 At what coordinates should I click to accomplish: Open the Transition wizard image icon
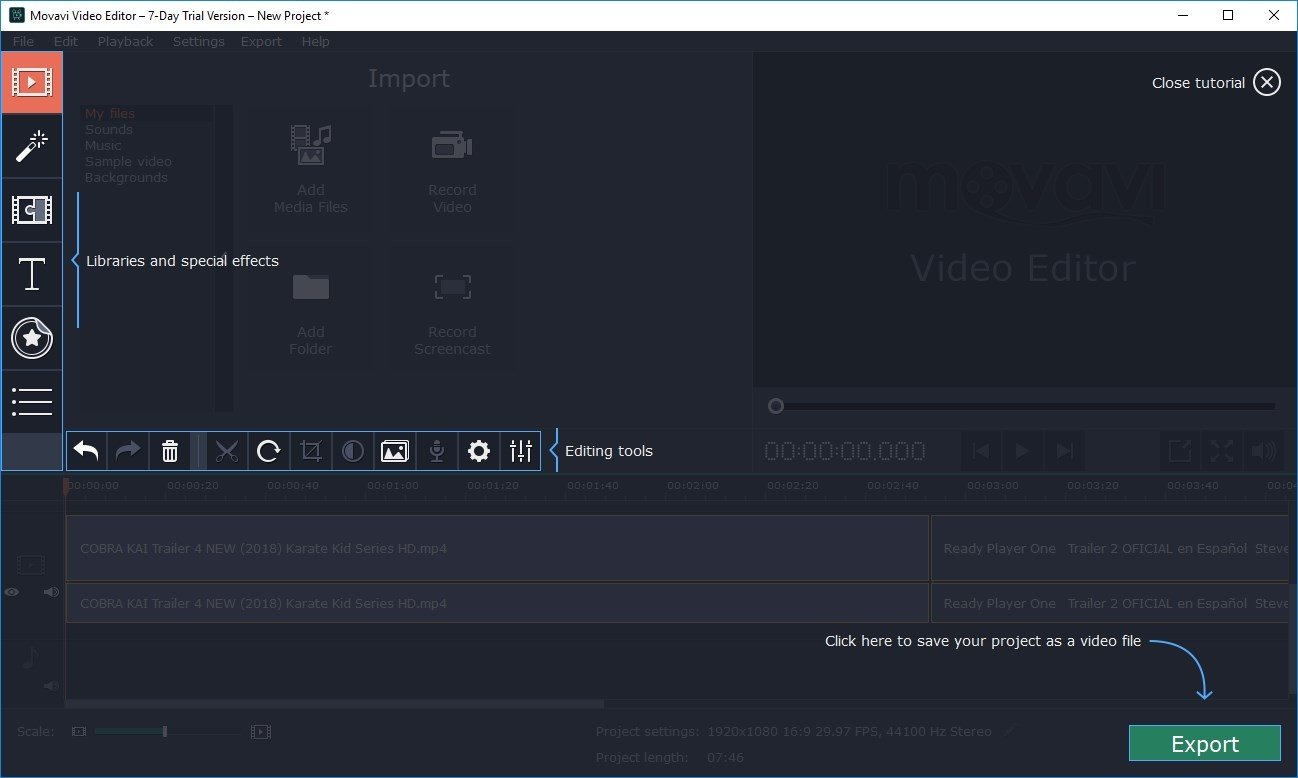coord(395,451)
